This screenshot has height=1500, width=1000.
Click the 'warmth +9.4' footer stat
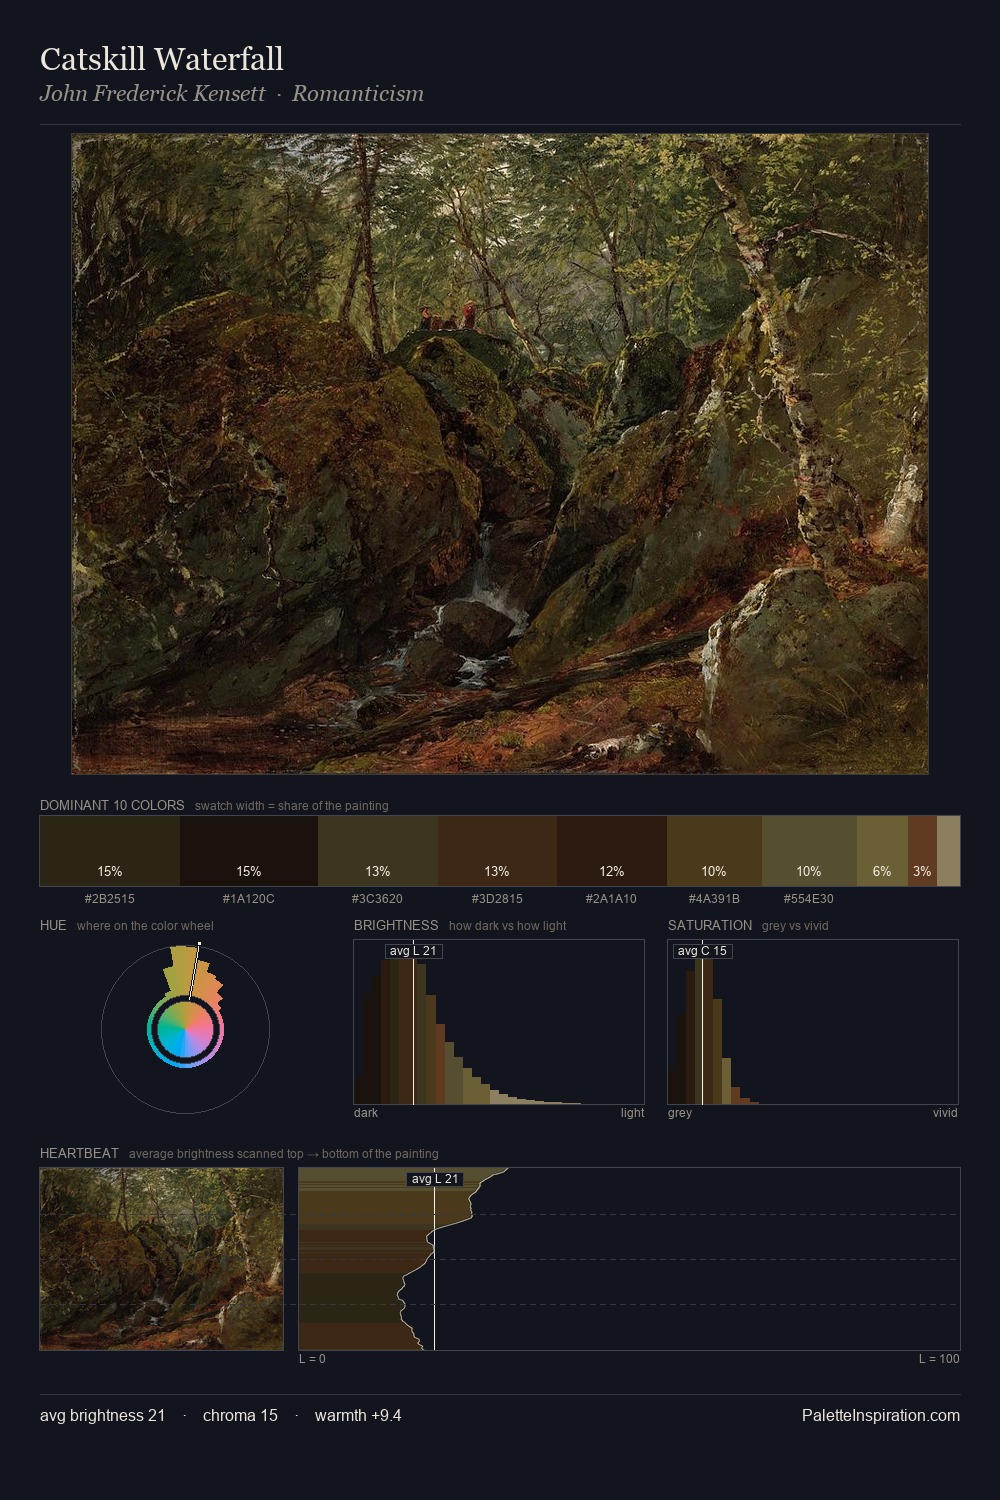tap(358, 1415)
